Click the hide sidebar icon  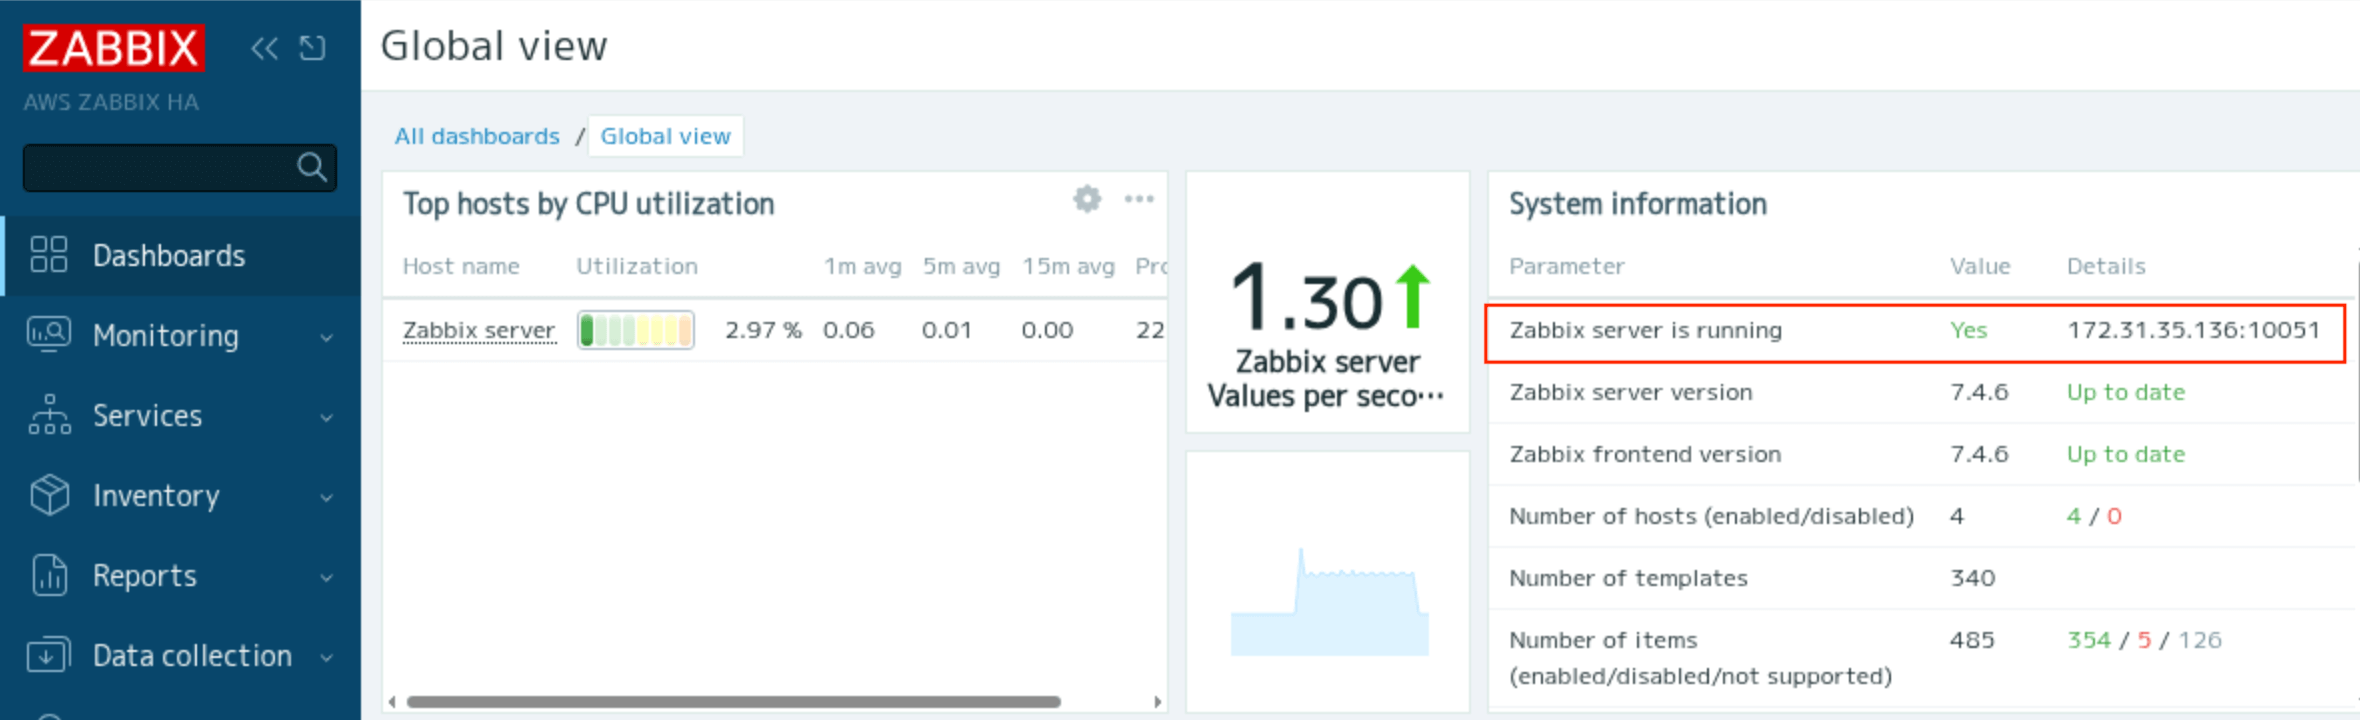coord(313,48)
